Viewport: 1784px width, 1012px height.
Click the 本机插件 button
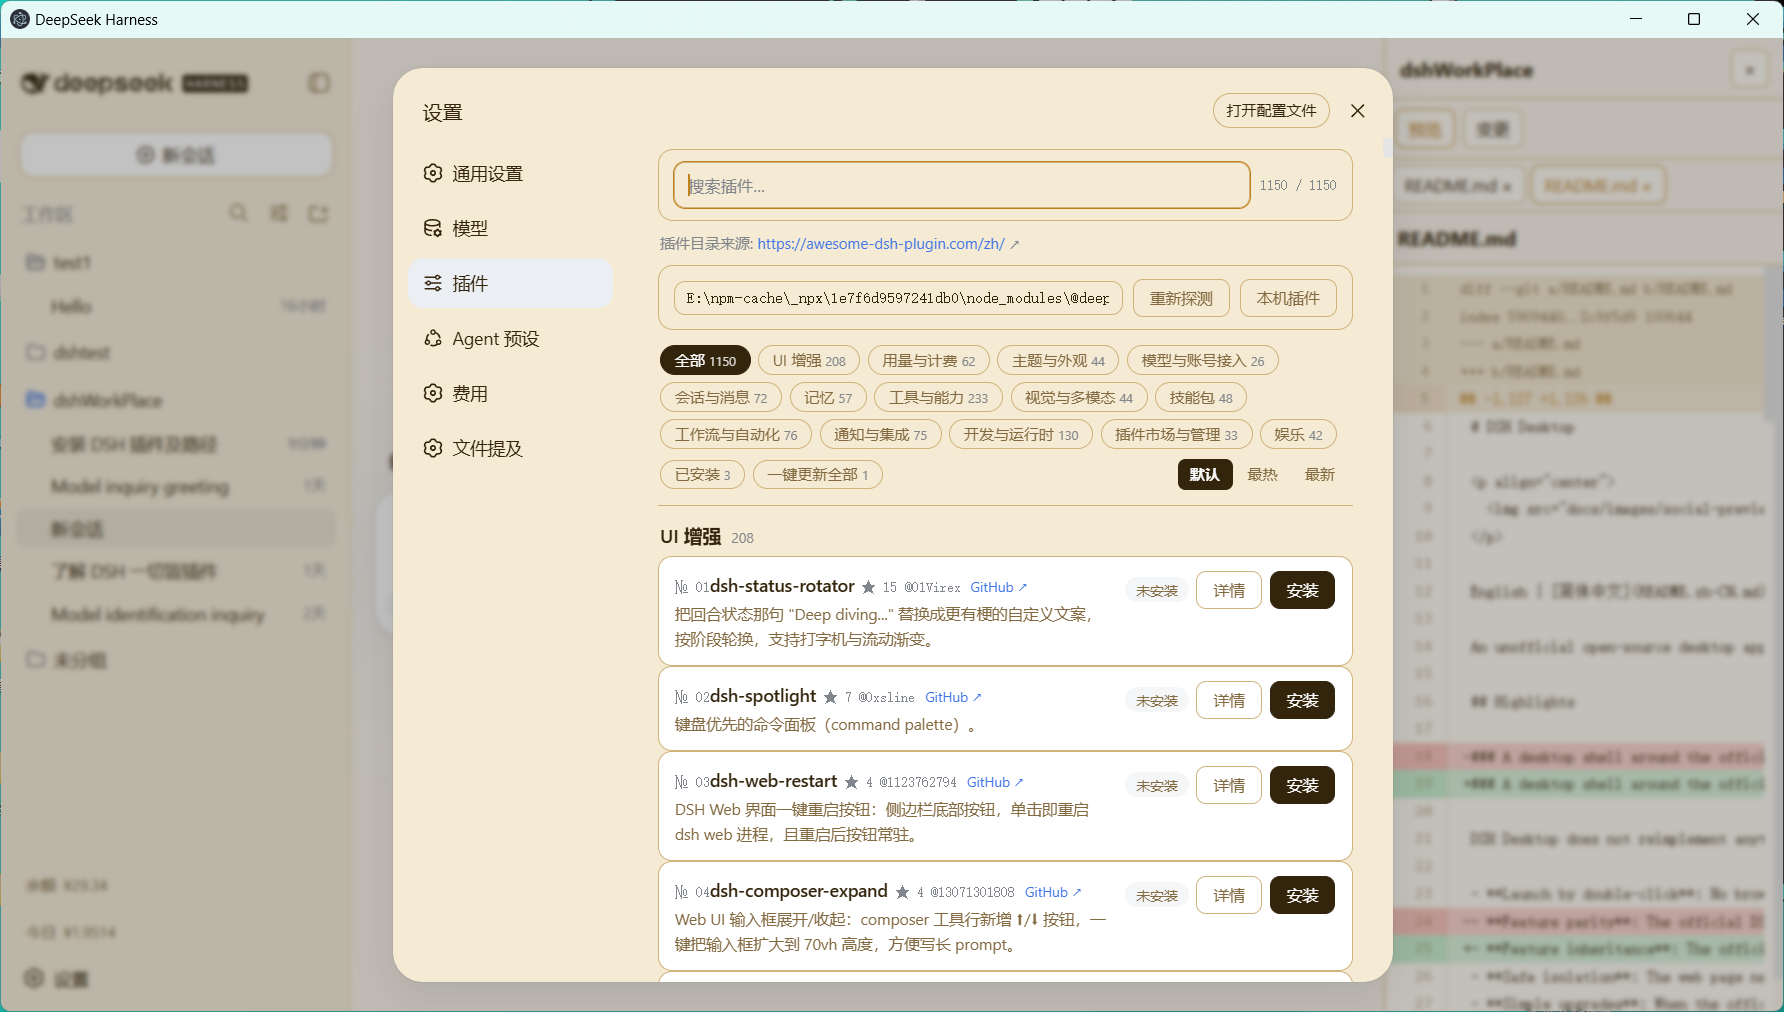click(1288, 298)
